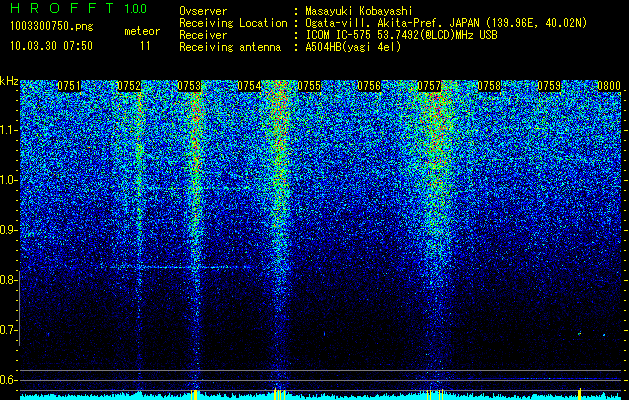Screen dimensions: 629x400
Task: Click the meteor count value 11
Action: coord(145,46)
